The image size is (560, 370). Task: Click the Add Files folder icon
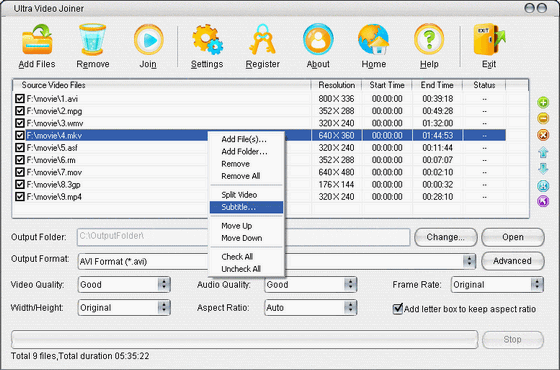pos(37,40)
